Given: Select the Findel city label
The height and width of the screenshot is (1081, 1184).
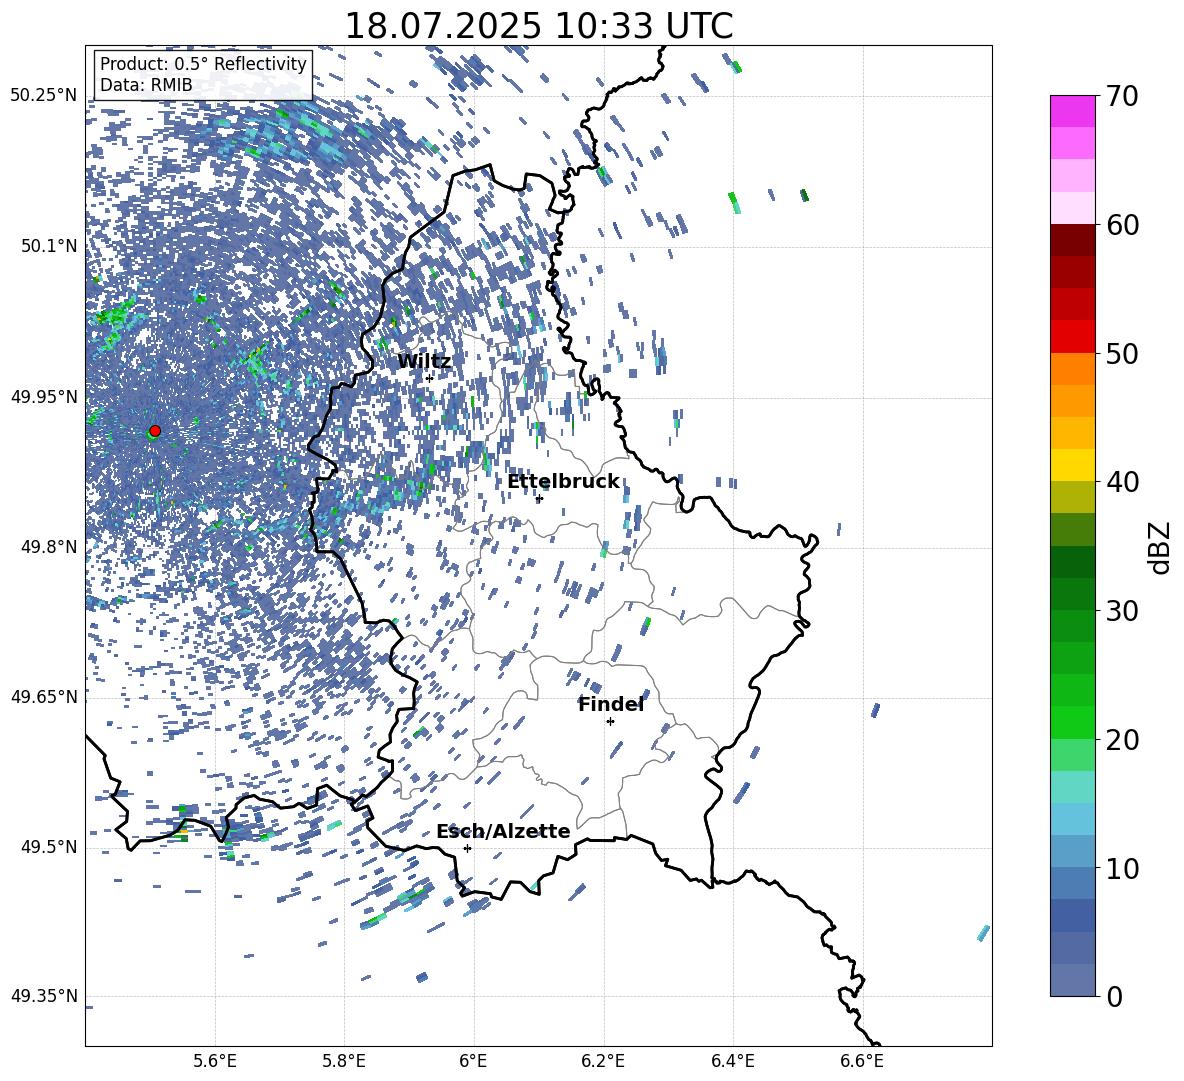Looking at the screenshot, I should click(x=611, y=704).
